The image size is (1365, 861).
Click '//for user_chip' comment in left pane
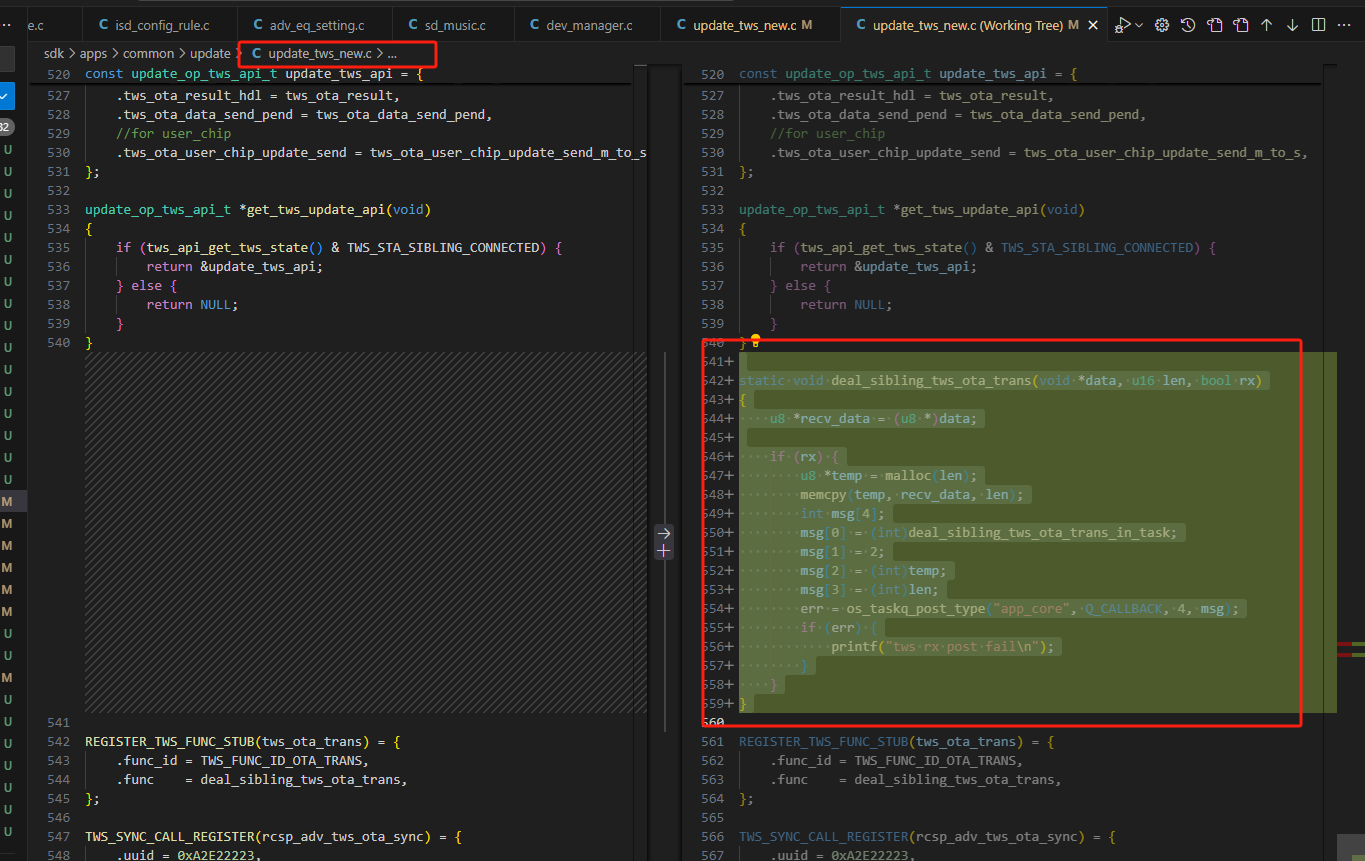click(173, 133)
